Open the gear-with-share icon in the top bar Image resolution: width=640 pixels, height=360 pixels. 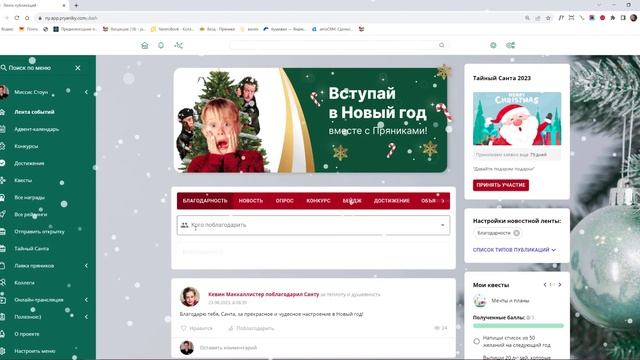pos(510,45)
